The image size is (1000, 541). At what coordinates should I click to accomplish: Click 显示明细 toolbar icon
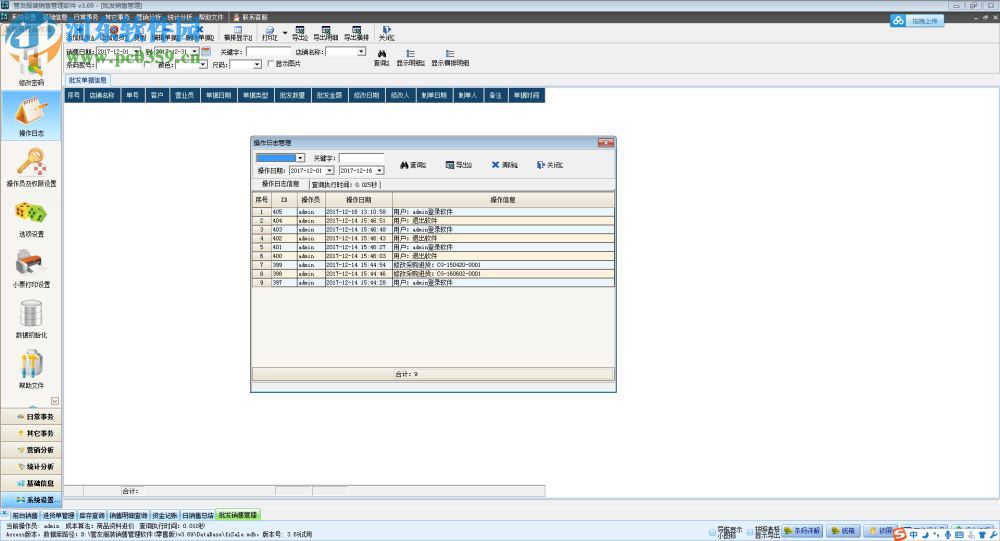410,58
